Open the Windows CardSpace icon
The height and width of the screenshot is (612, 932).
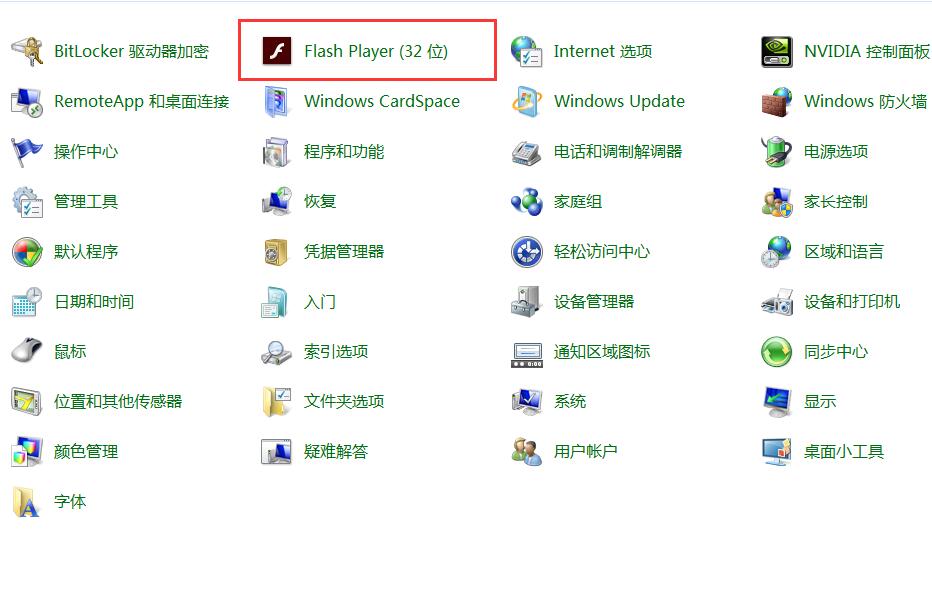pyautogui.click(x=277, y=102)
